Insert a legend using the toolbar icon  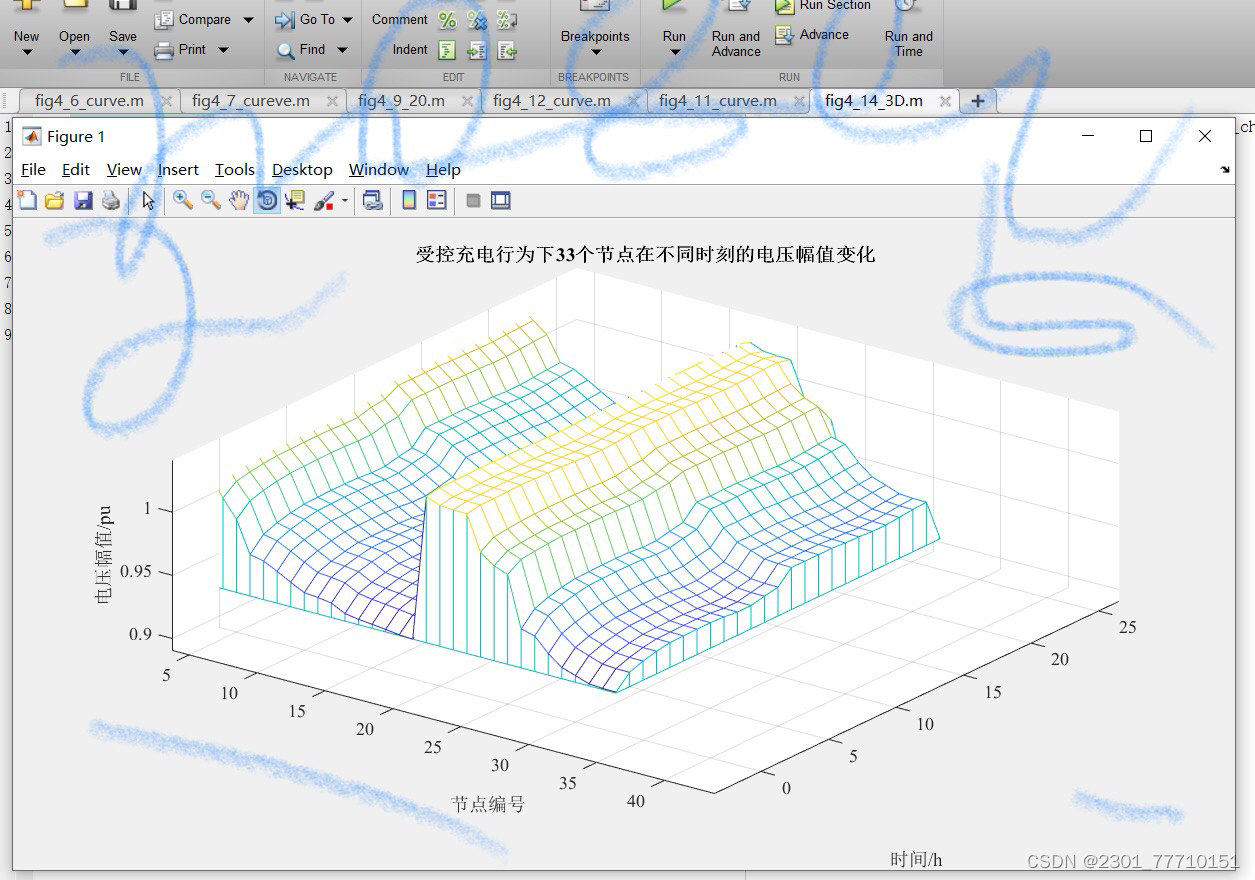coord(437,201)
